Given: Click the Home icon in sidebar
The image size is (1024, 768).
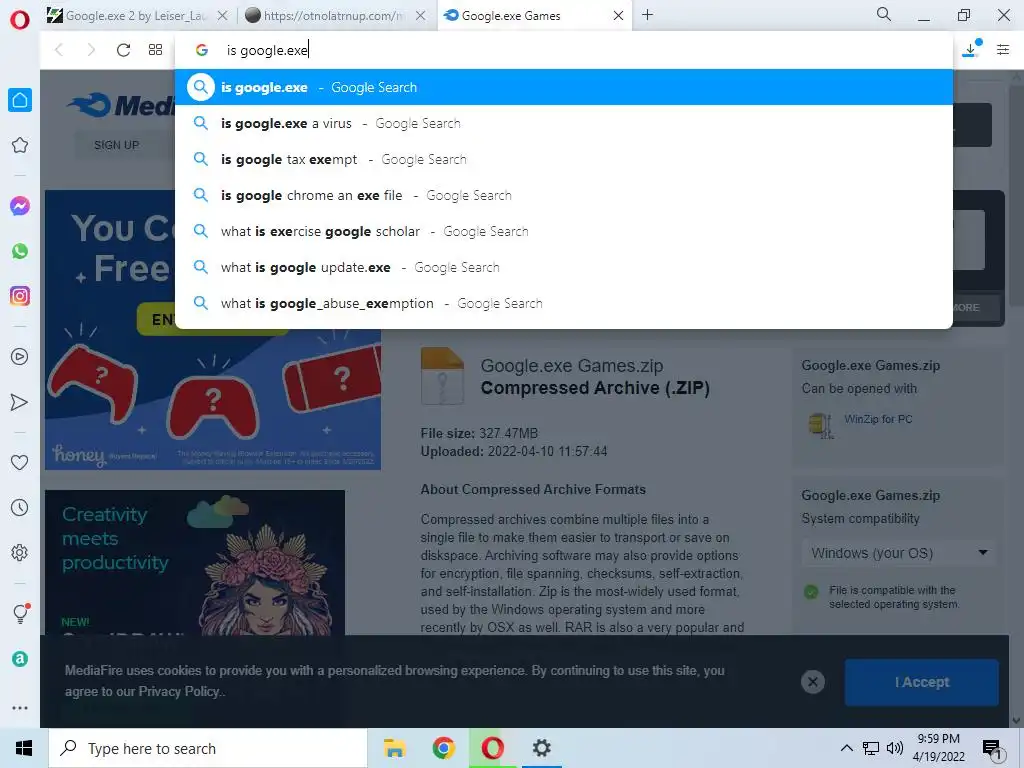Looking at the screenshot, I should pyautogui.click(x=20, y=100).
